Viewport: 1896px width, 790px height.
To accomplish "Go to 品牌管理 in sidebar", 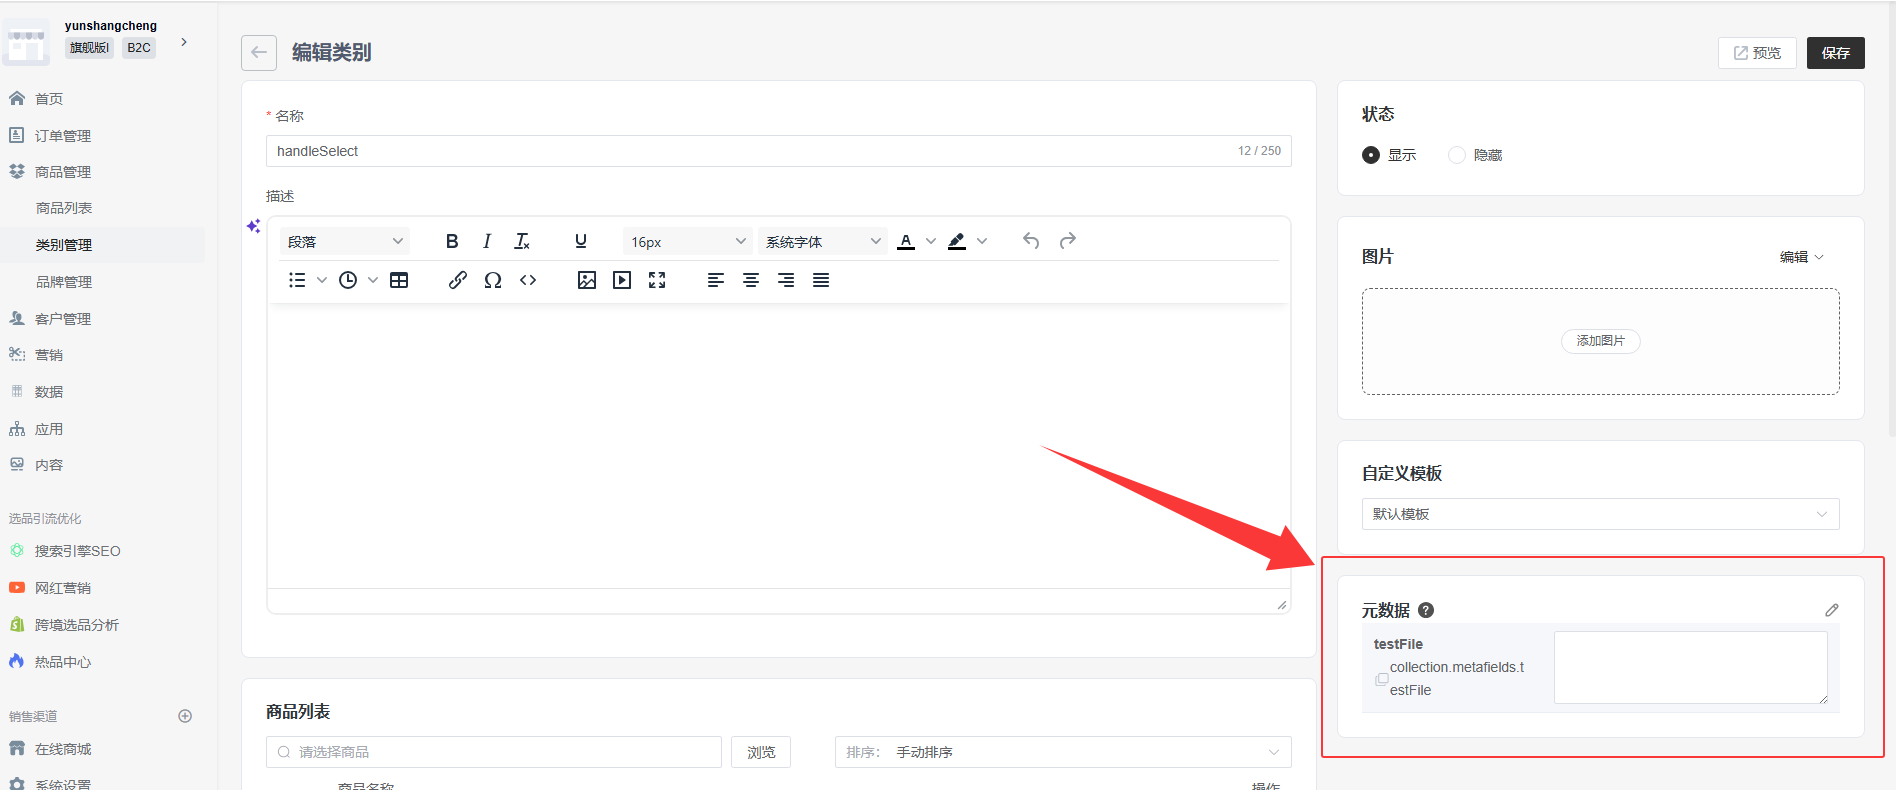I will pyautogui.click(x=64, y=282).
